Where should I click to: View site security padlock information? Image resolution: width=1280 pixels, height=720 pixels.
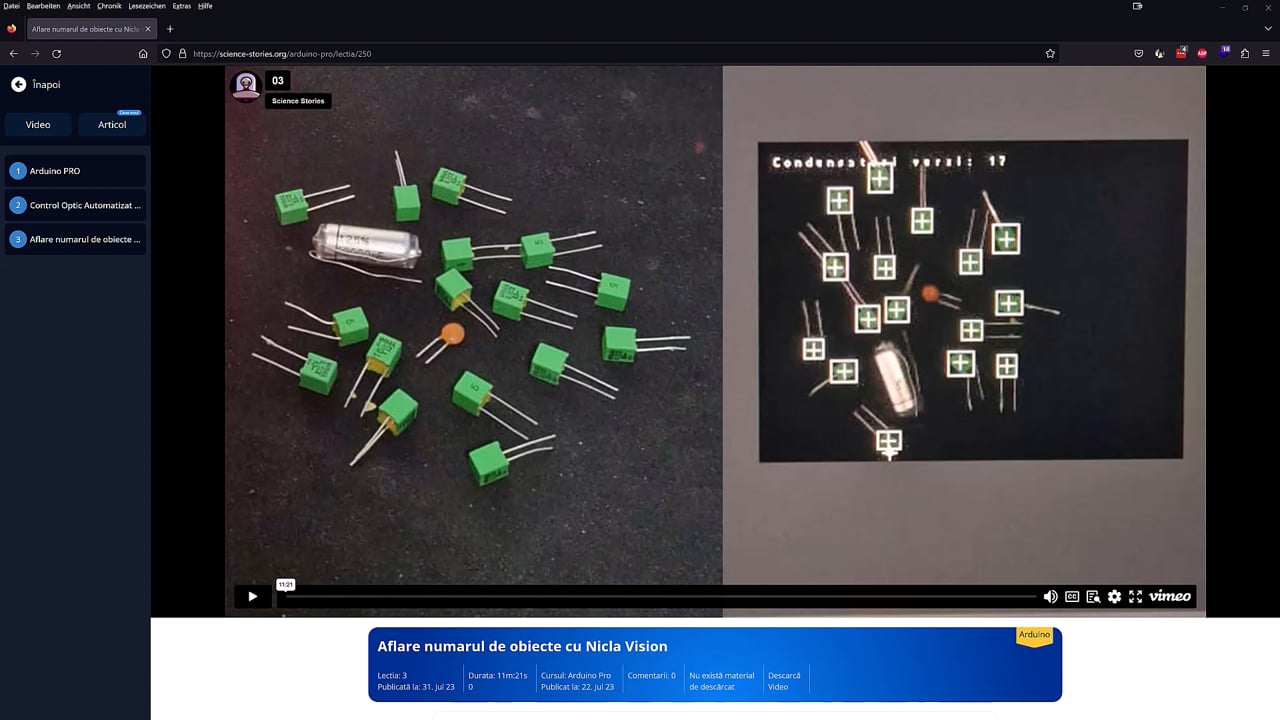coord(183,53)
